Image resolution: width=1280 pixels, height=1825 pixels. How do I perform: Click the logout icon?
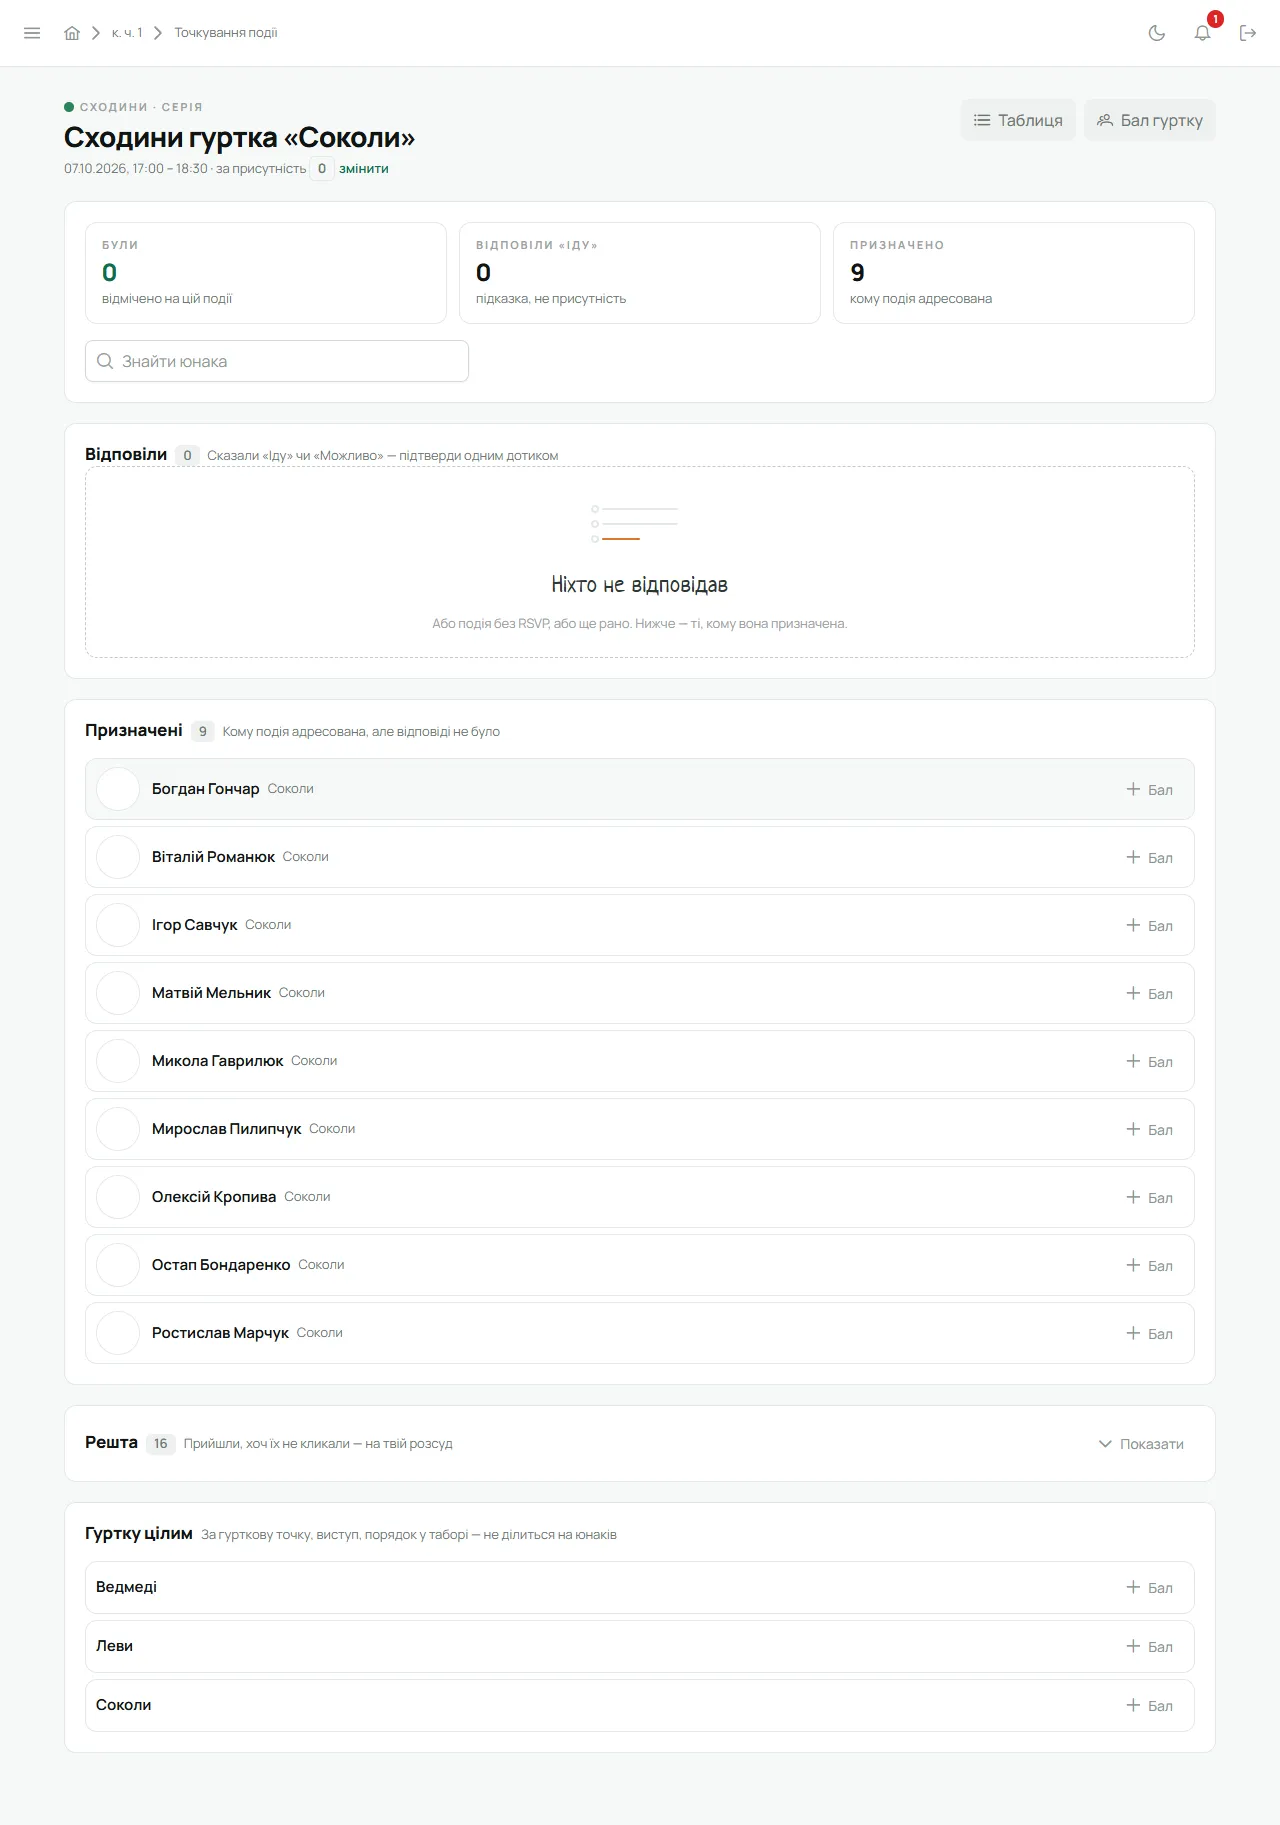click(x=1248, y=33)
